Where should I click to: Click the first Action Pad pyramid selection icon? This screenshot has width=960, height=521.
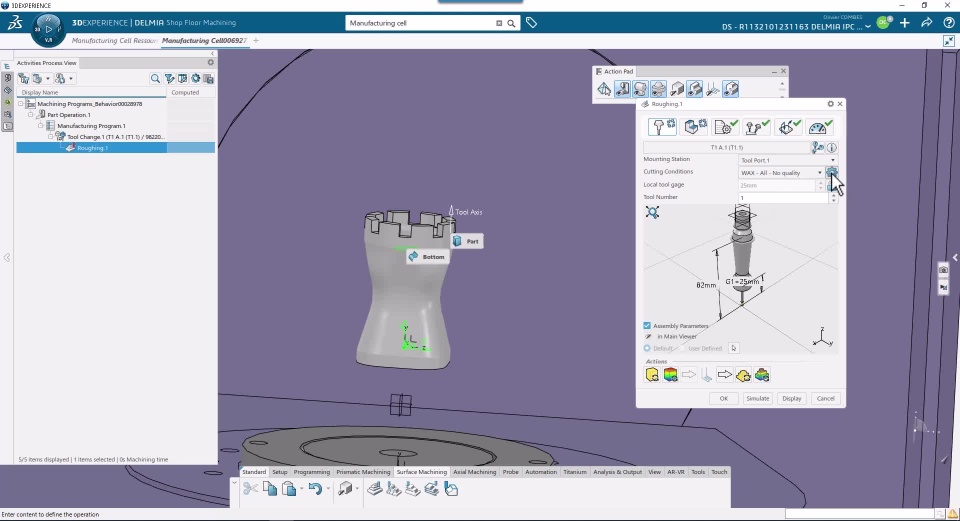point(604,89)
